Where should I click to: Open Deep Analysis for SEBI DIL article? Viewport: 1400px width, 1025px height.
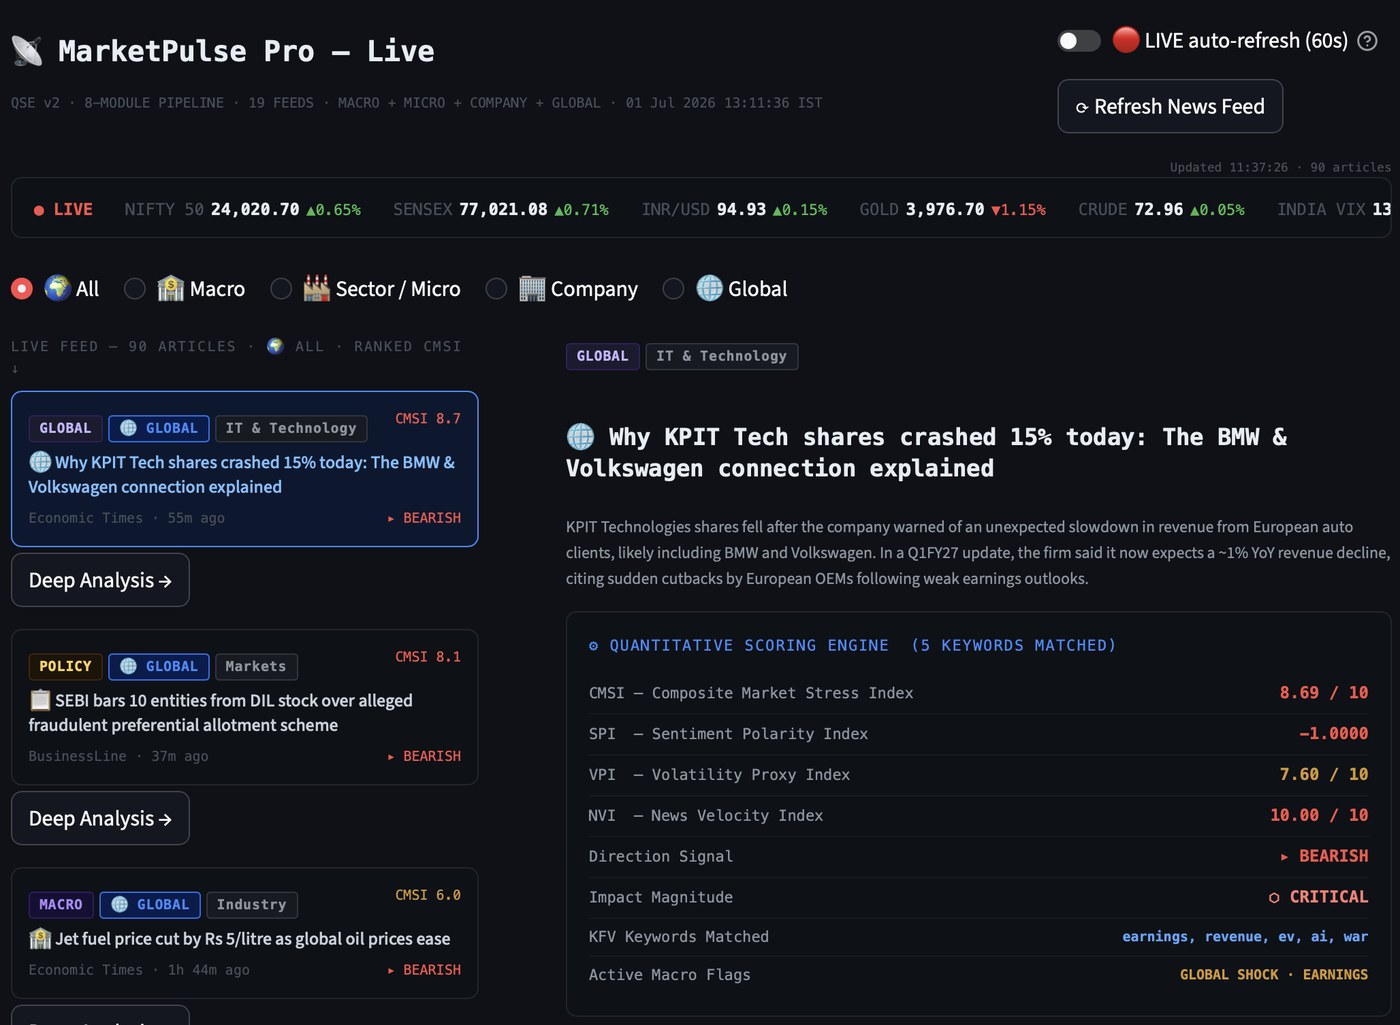(100, 818)
